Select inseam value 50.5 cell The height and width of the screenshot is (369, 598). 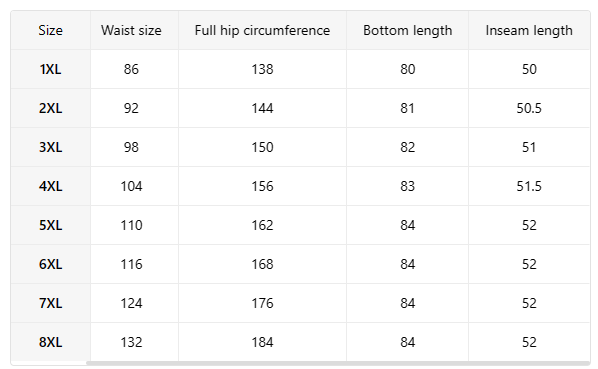tap(529, 108)
